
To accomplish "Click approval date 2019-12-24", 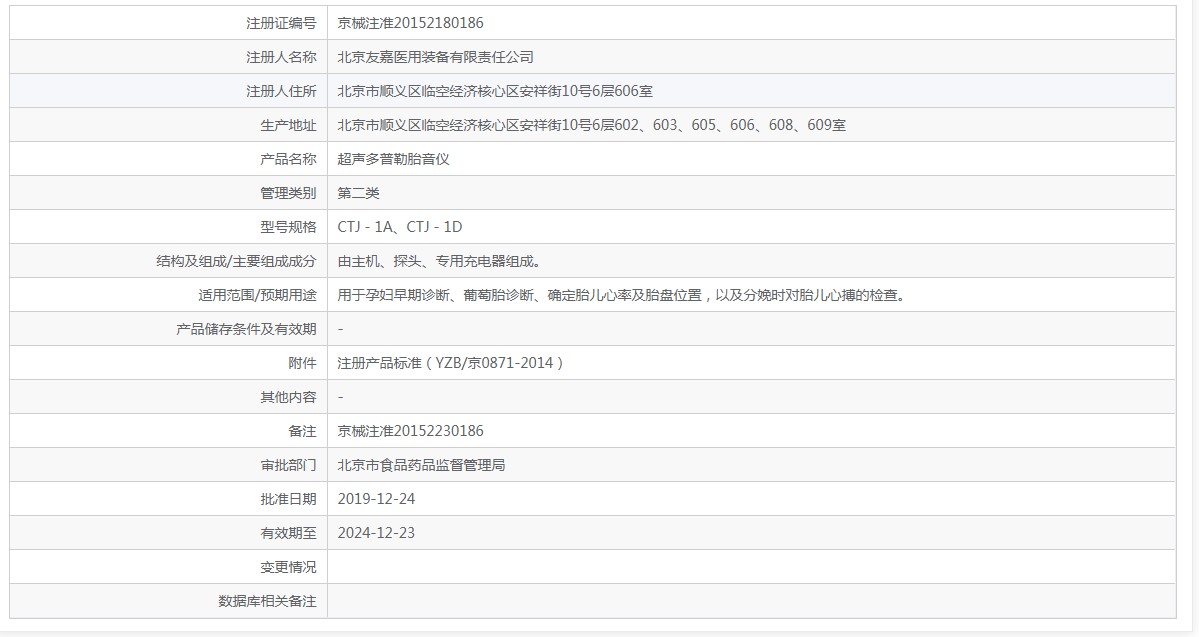I will 376,499.
